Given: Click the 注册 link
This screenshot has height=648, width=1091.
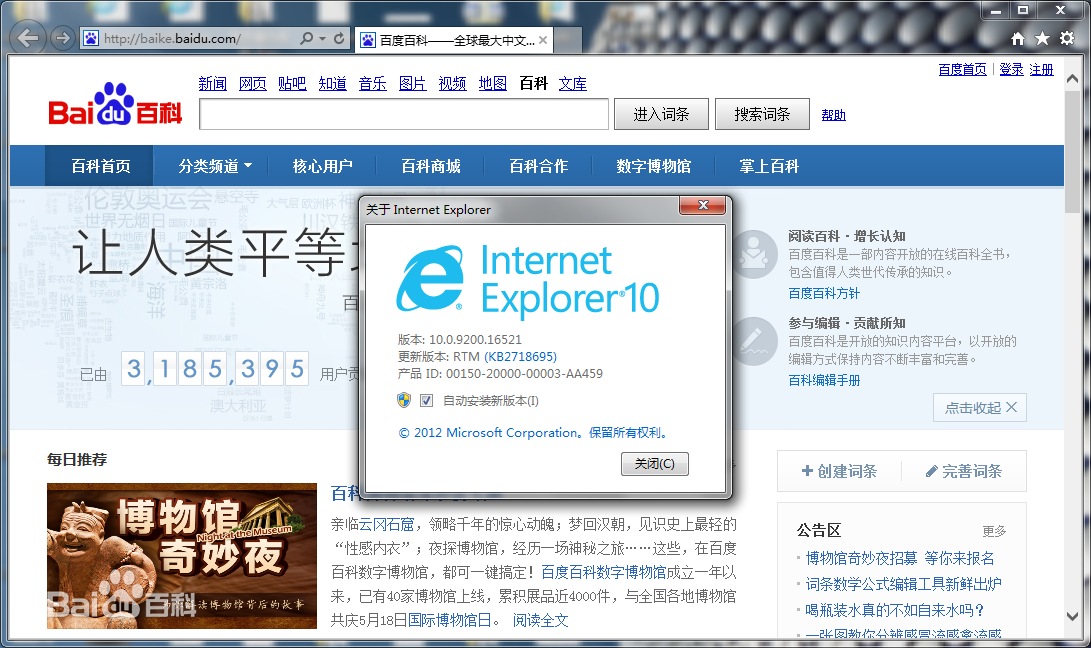Looking at the screenshot, I should [1042, 70].
